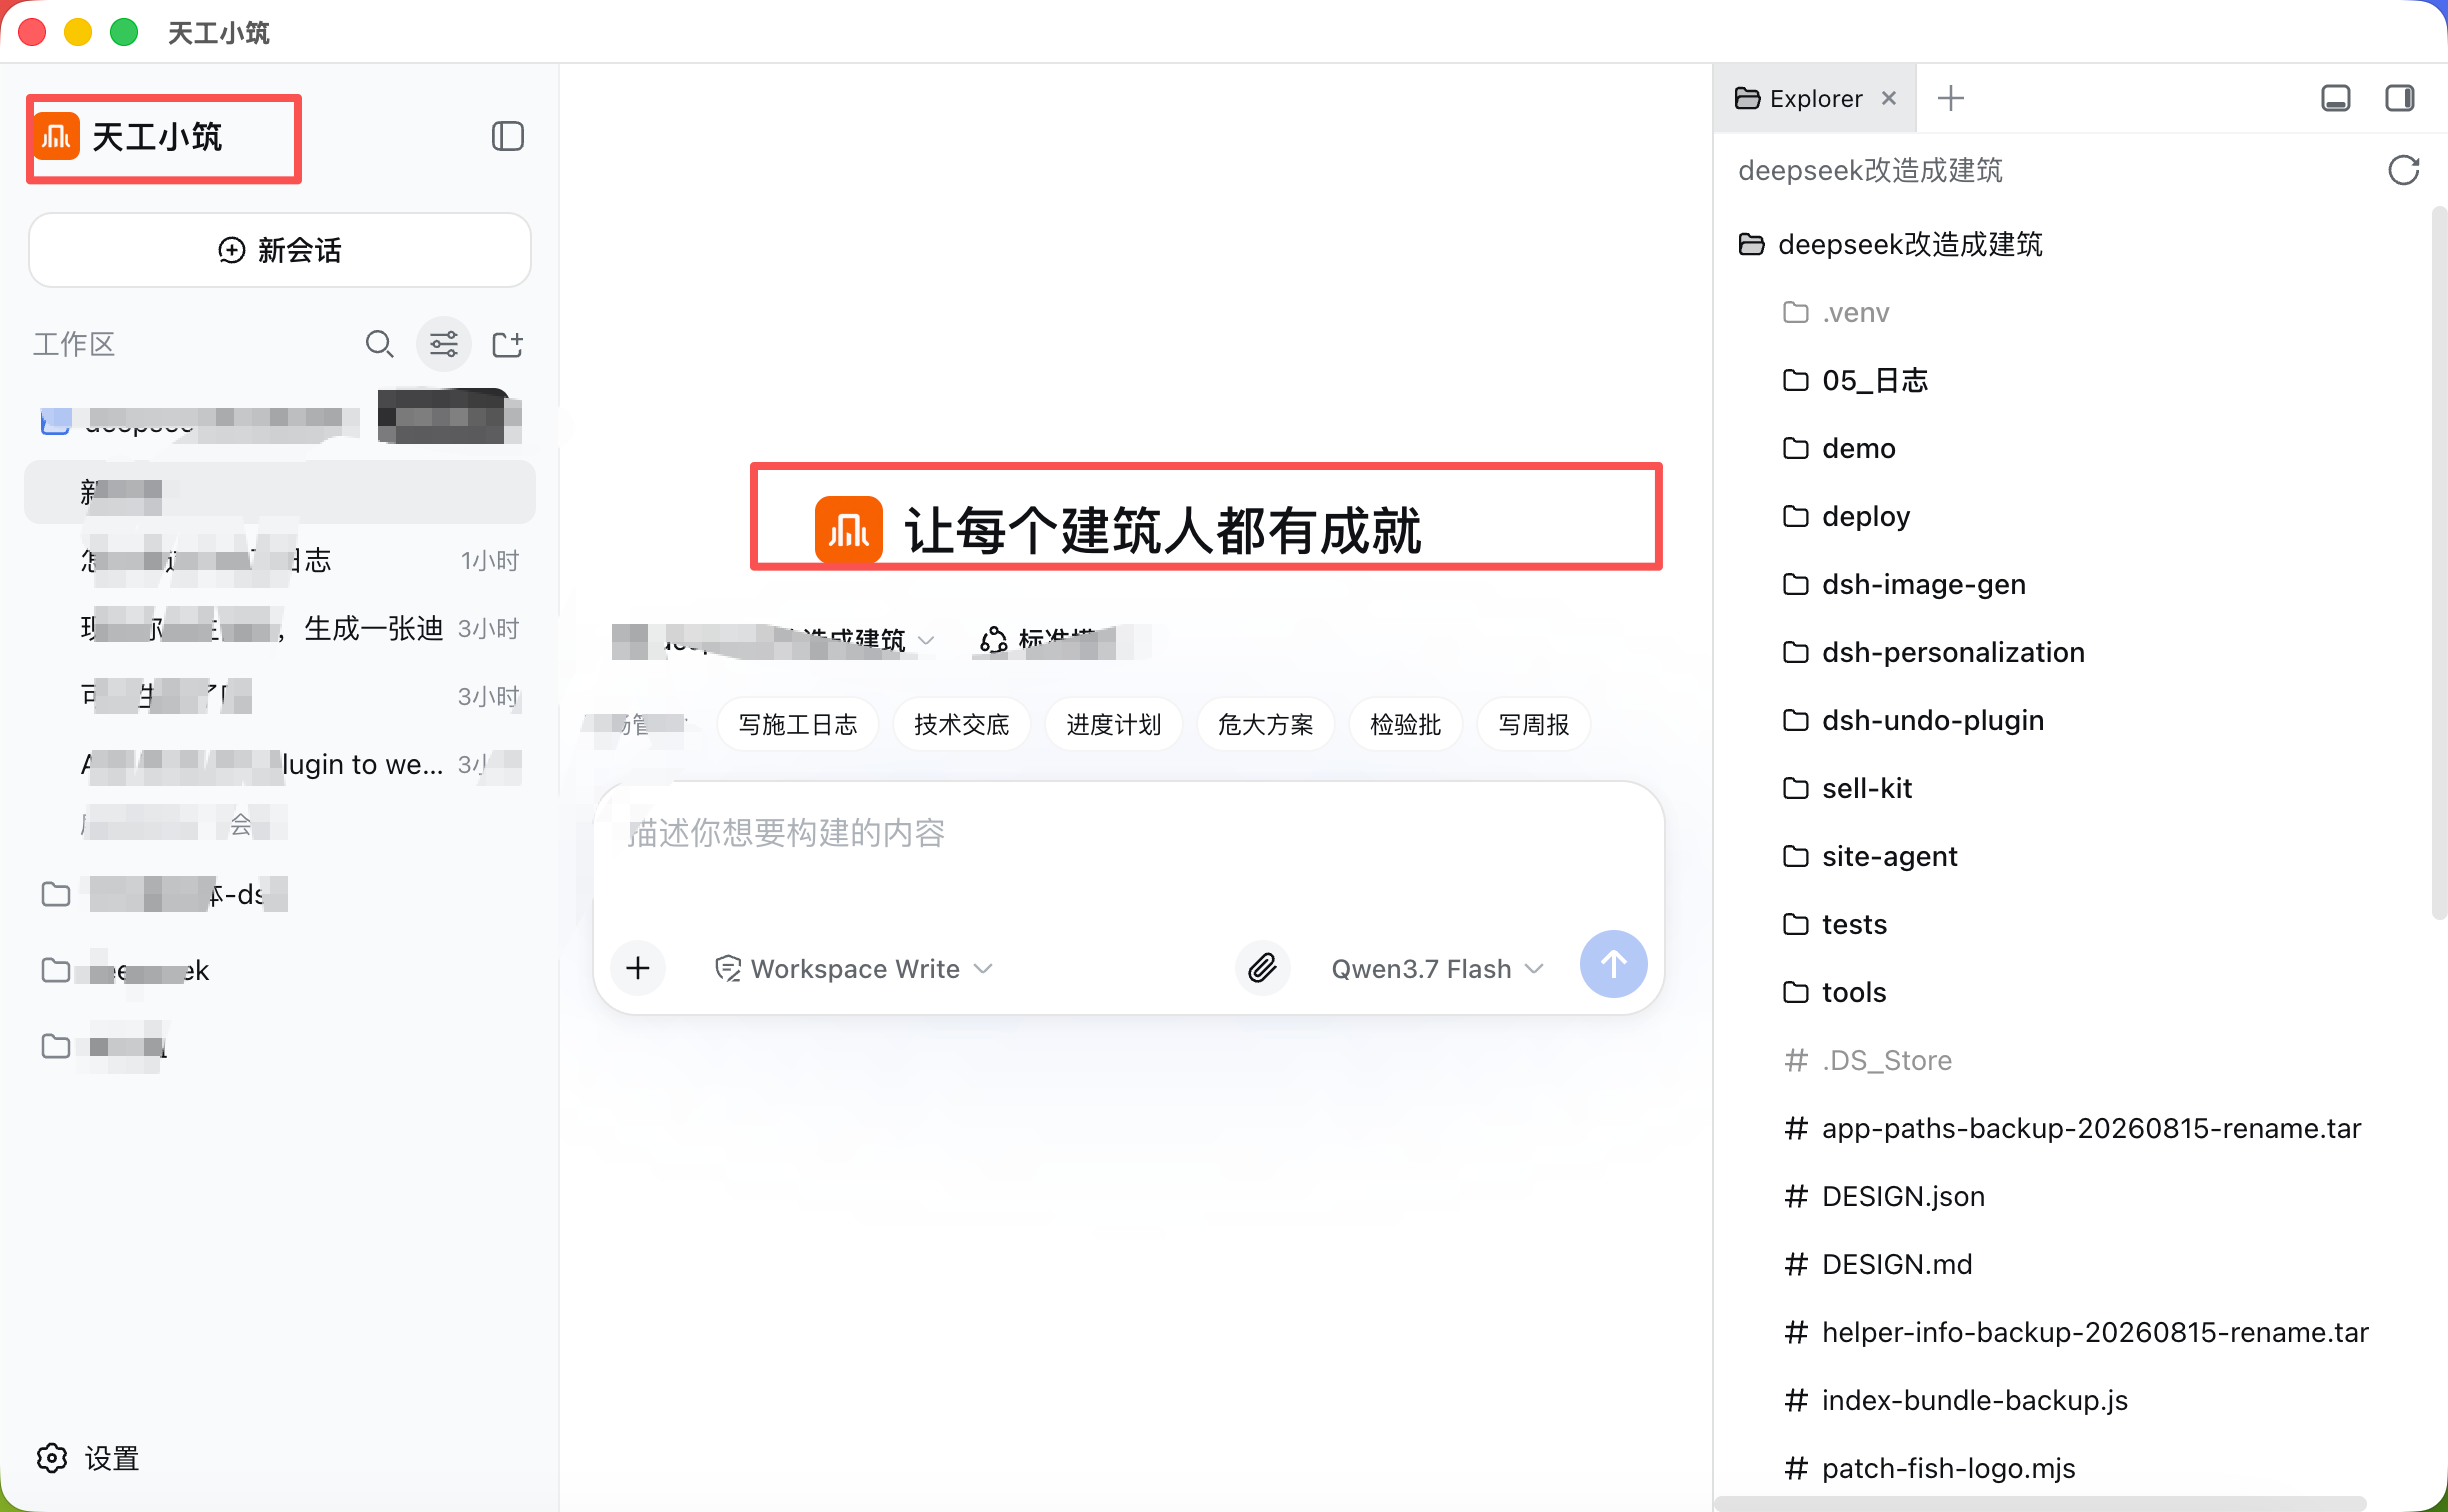Viewport: 2448px width, 1512px height.
Task: Click the 设置 gear icon
Action: 52,1459
